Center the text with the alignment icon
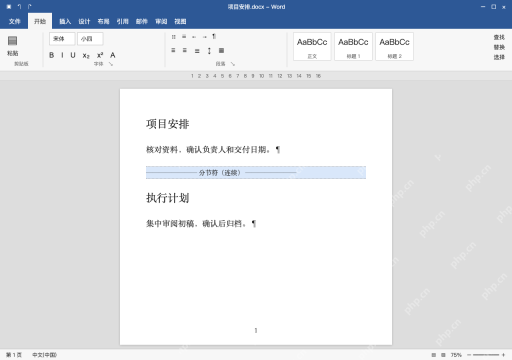 185,50
